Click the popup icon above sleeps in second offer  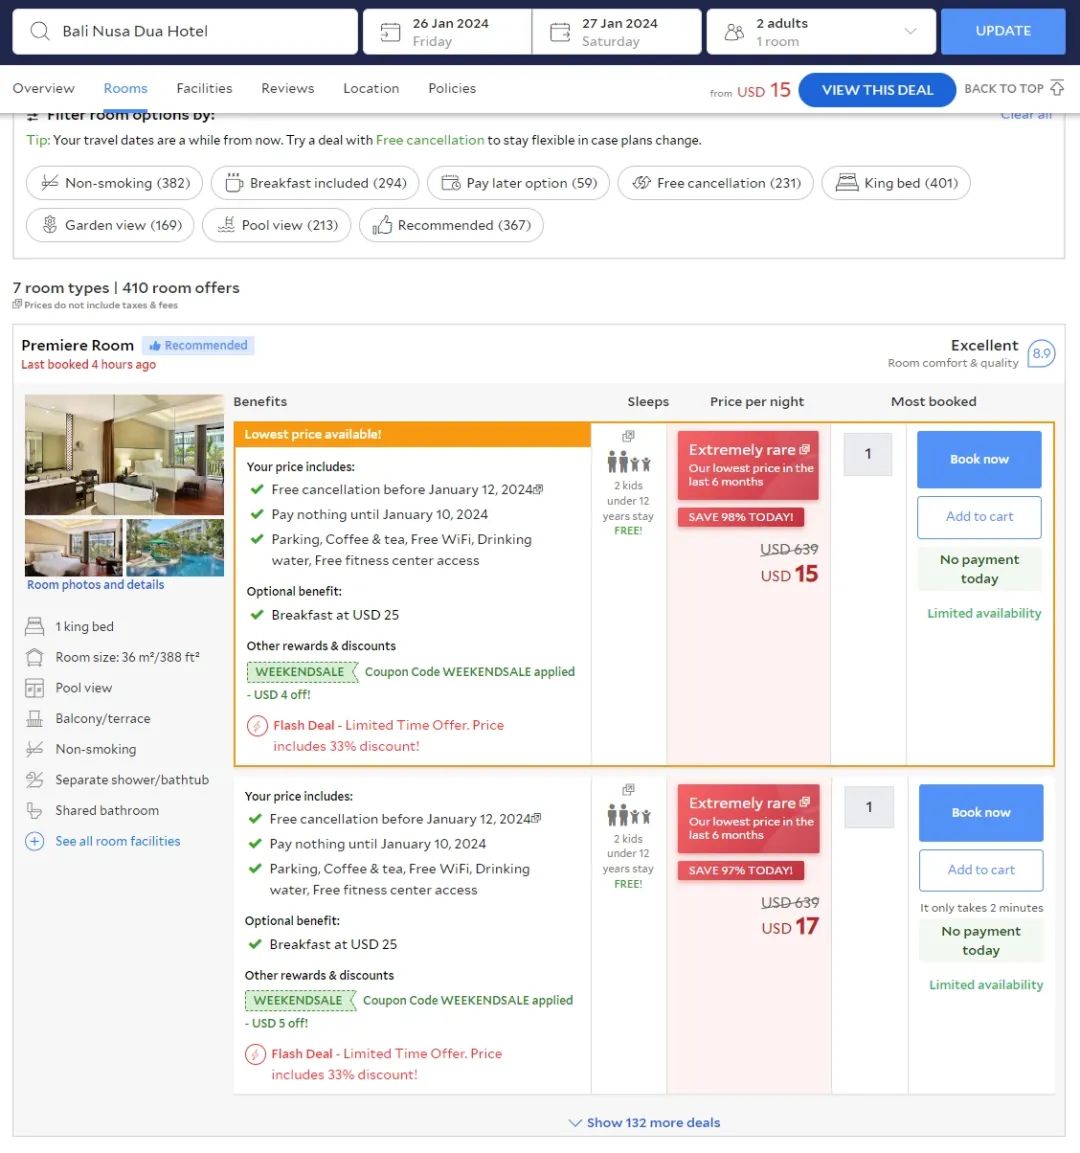[628, 789]
